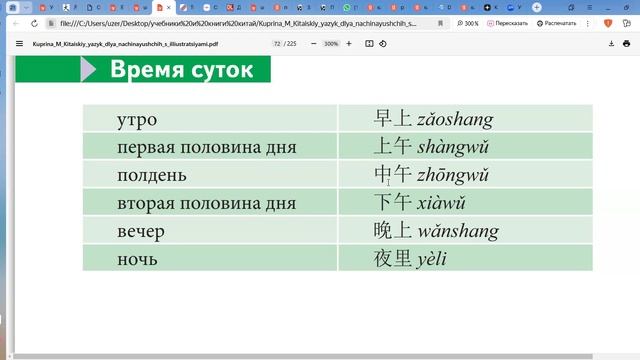The image size is (640, 360).
Task: Rotate the PDF page with the rotate icon
Action: (383, 44)
